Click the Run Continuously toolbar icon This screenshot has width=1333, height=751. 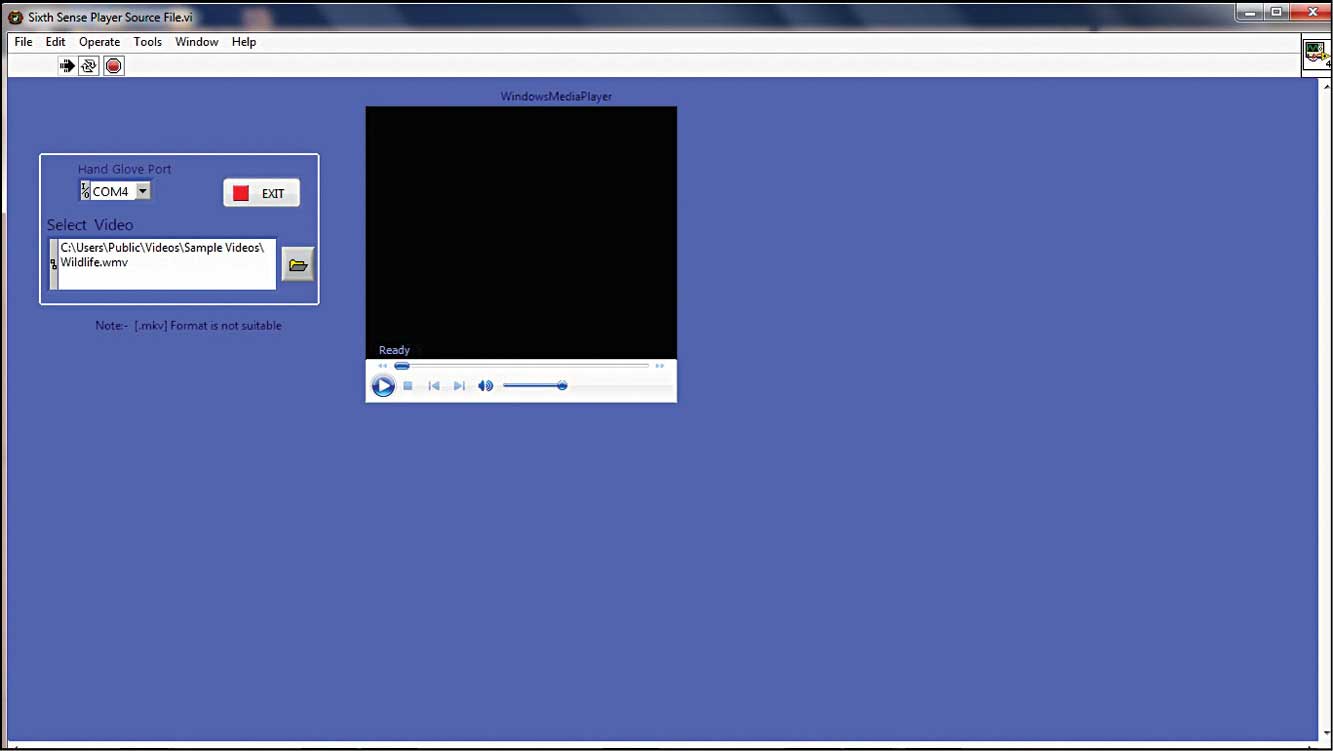click(x=89, y=66)
